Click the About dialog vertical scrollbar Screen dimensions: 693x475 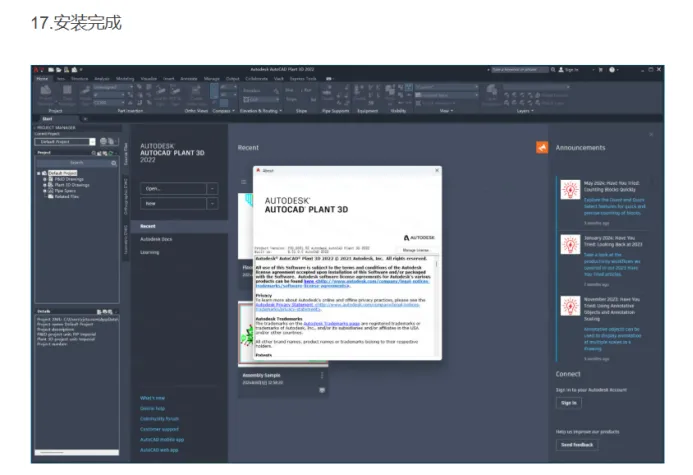pos(437,306)
